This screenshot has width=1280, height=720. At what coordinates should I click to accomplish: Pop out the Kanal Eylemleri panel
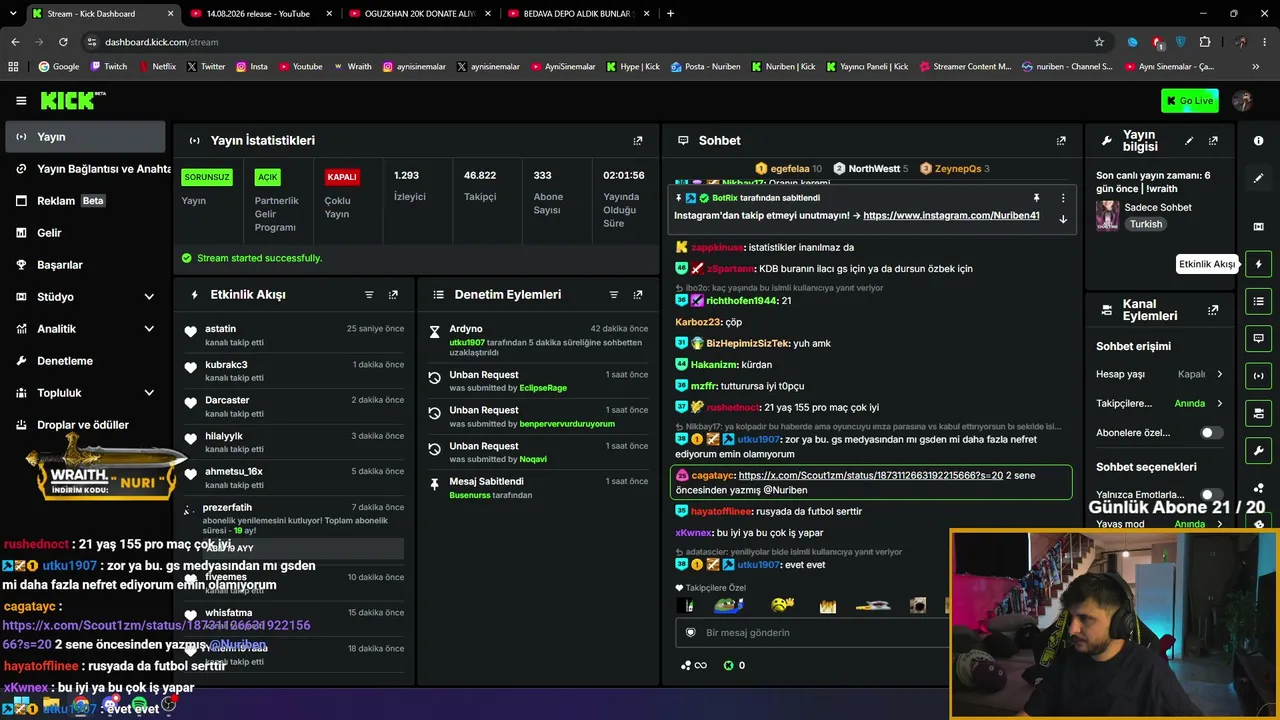(x=1213, y=310)
